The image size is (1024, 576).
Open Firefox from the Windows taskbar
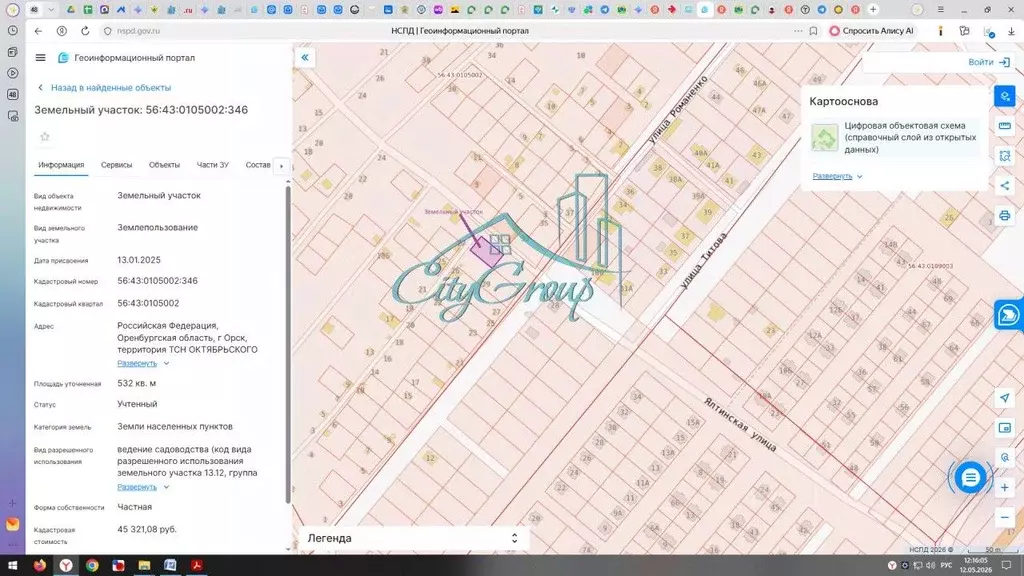click(40, 566)
